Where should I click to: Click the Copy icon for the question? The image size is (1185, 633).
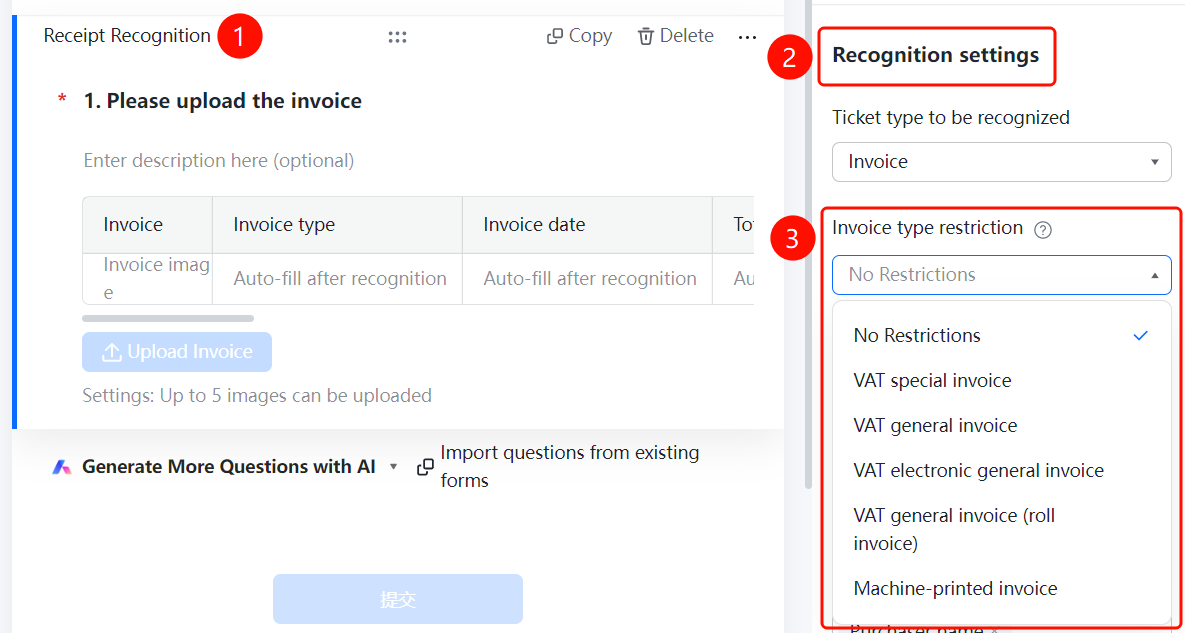point(555,36)
